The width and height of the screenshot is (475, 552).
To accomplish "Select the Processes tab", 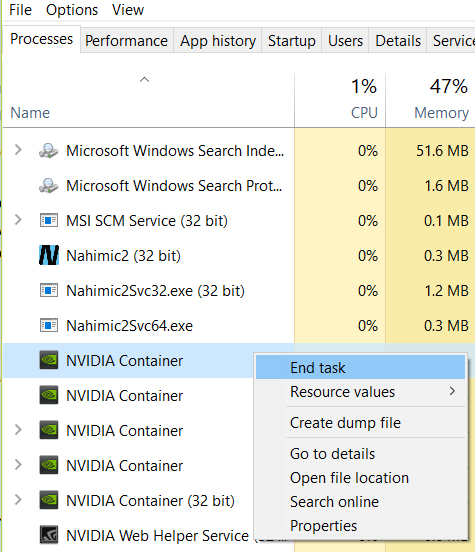I will click(x=42, y=39).
